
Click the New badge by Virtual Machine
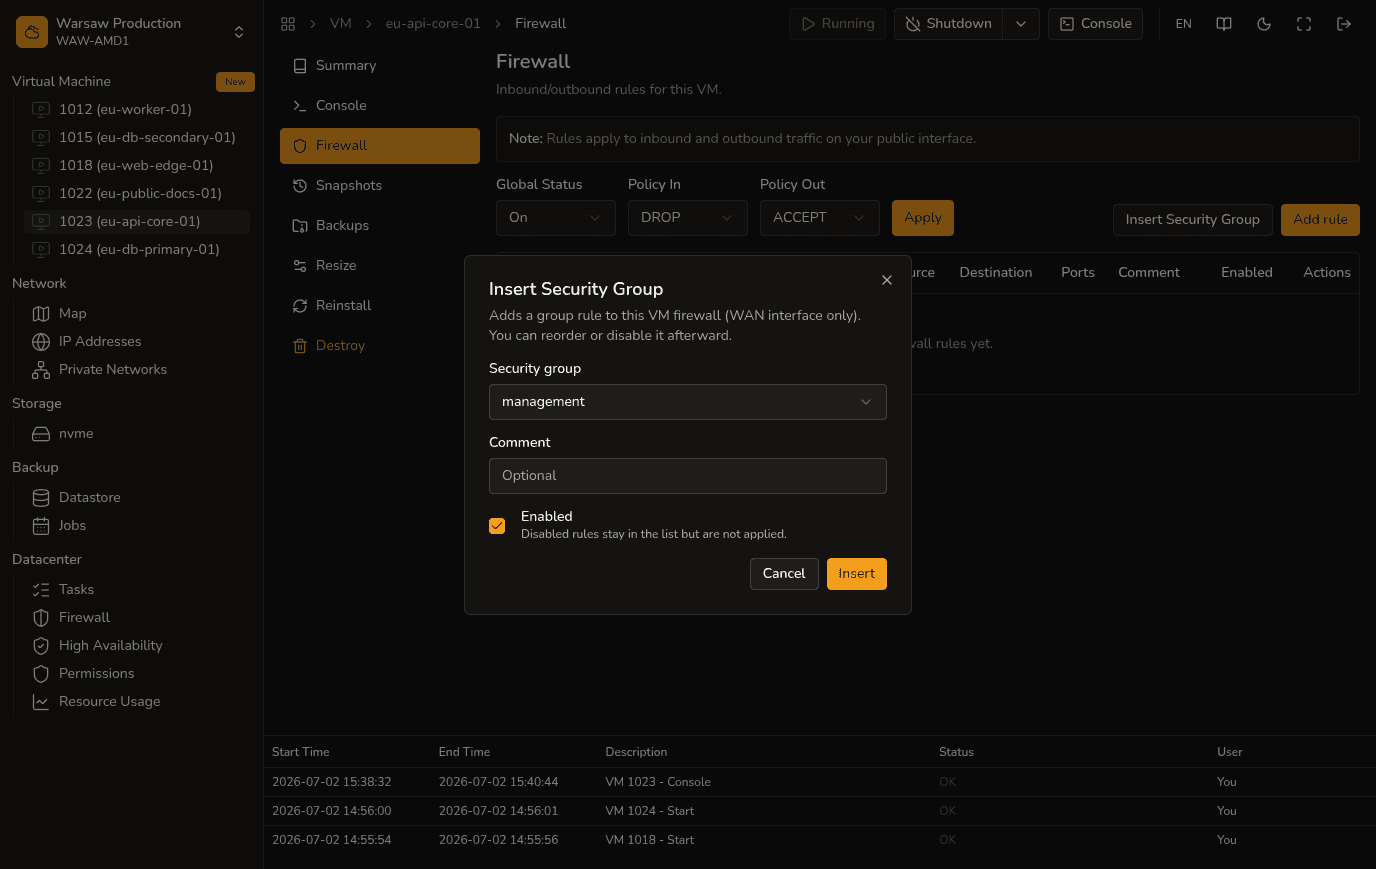click(x=235, y=82)
